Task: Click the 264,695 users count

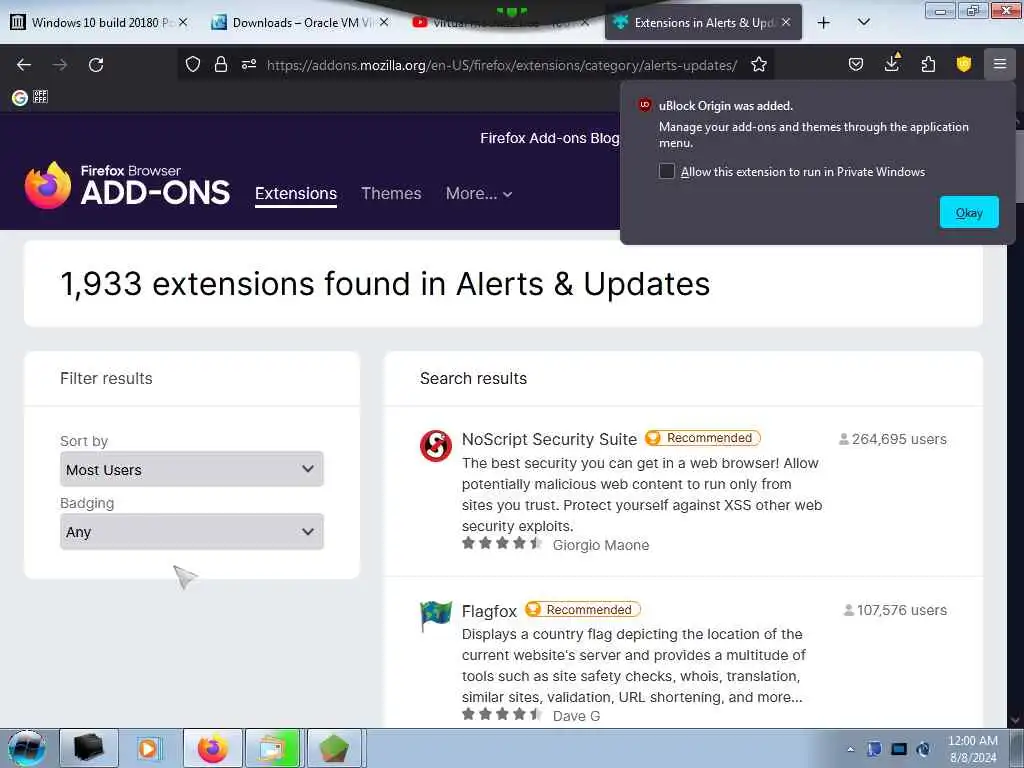Action: [893, 439]
